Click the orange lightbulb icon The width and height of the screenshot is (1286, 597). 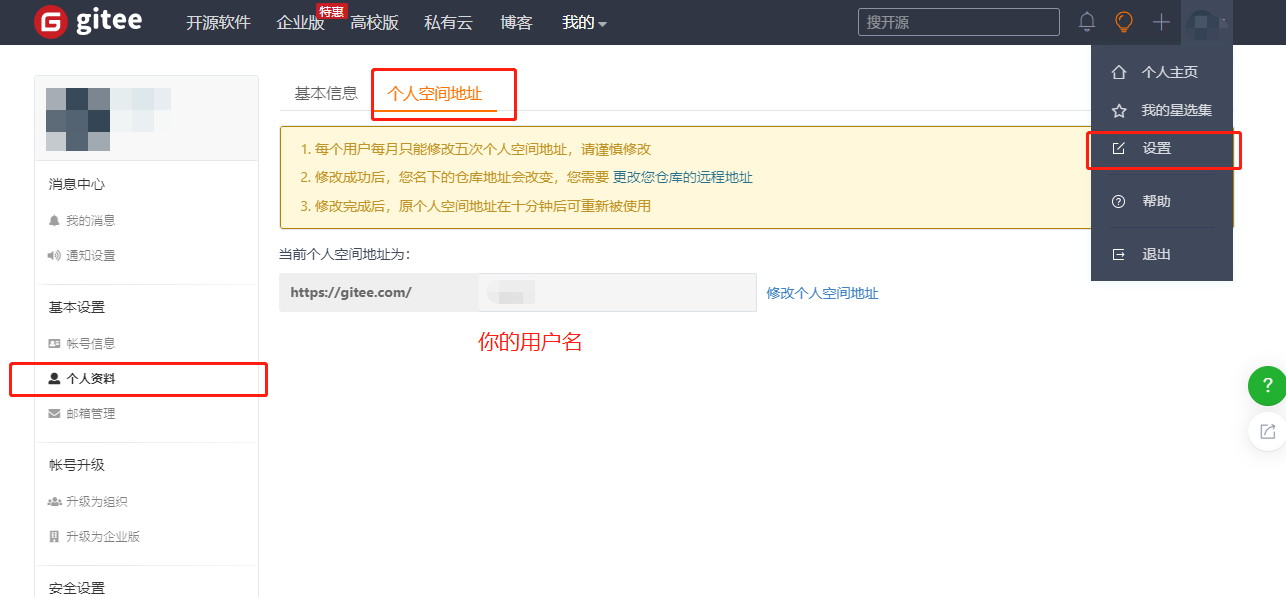click(1124, 22)
